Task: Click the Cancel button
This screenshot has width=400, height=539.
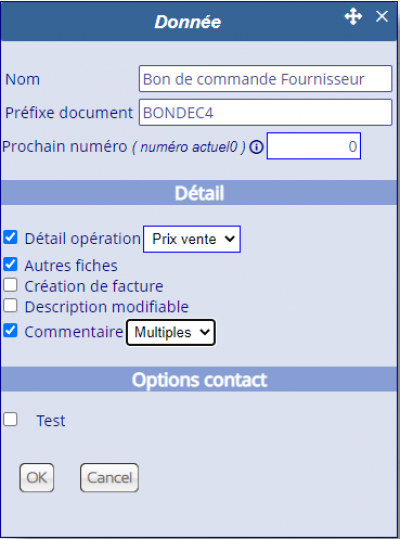Action: coord(109,477)
